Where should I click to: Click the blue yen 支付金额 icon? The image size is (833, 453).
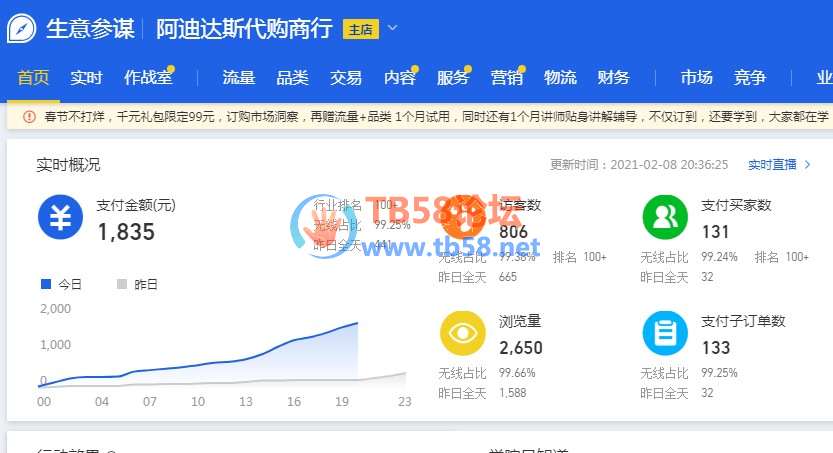tap(60, 217)
